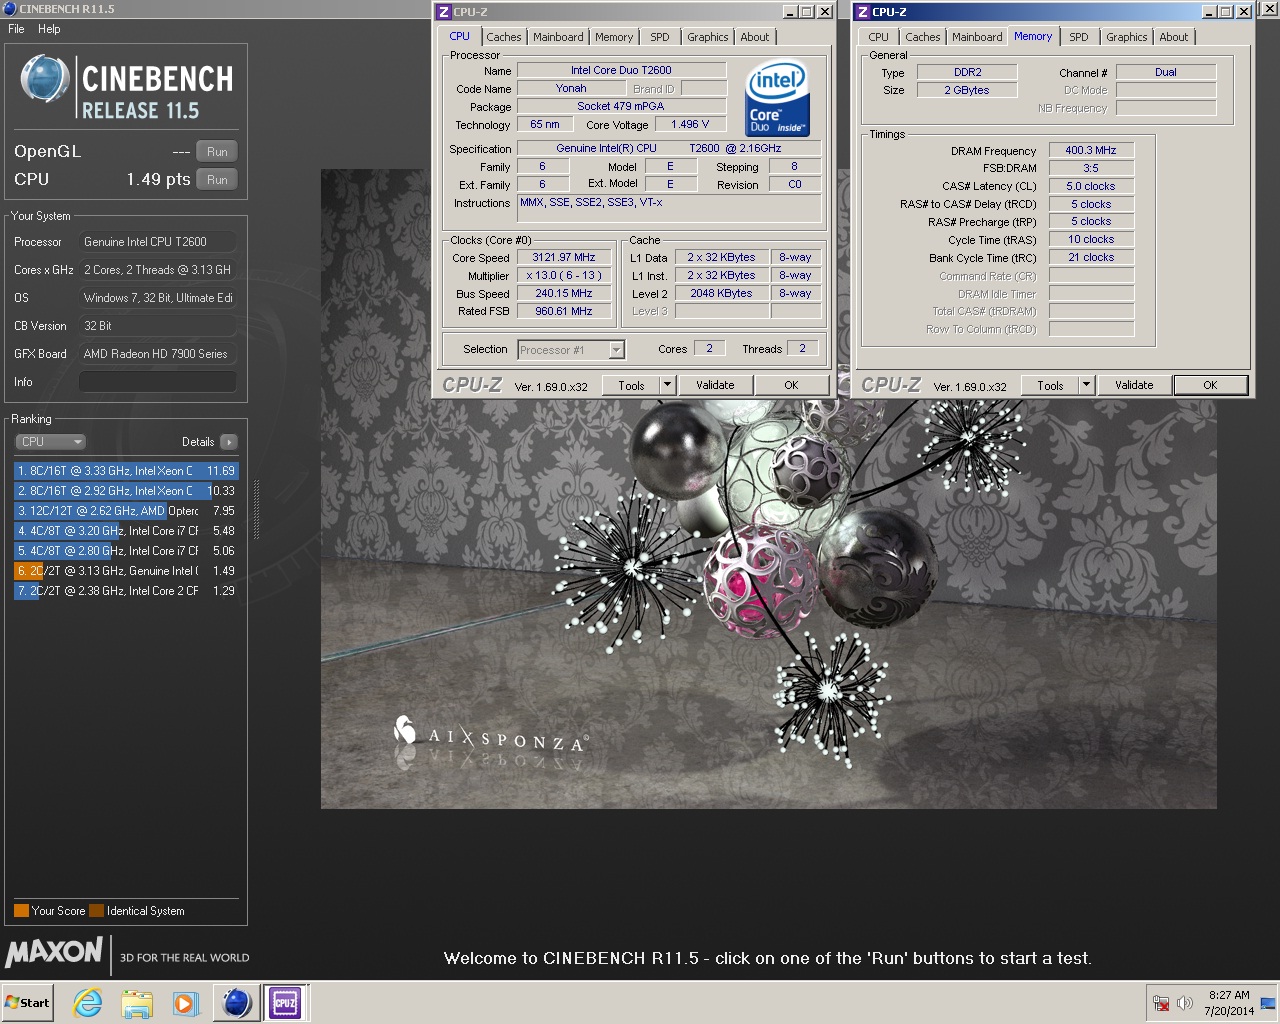The width and height of the screenshot is (1280, 1024).
Task: Click the left CPU-Z window title icon
Action: tap(444, 12)
